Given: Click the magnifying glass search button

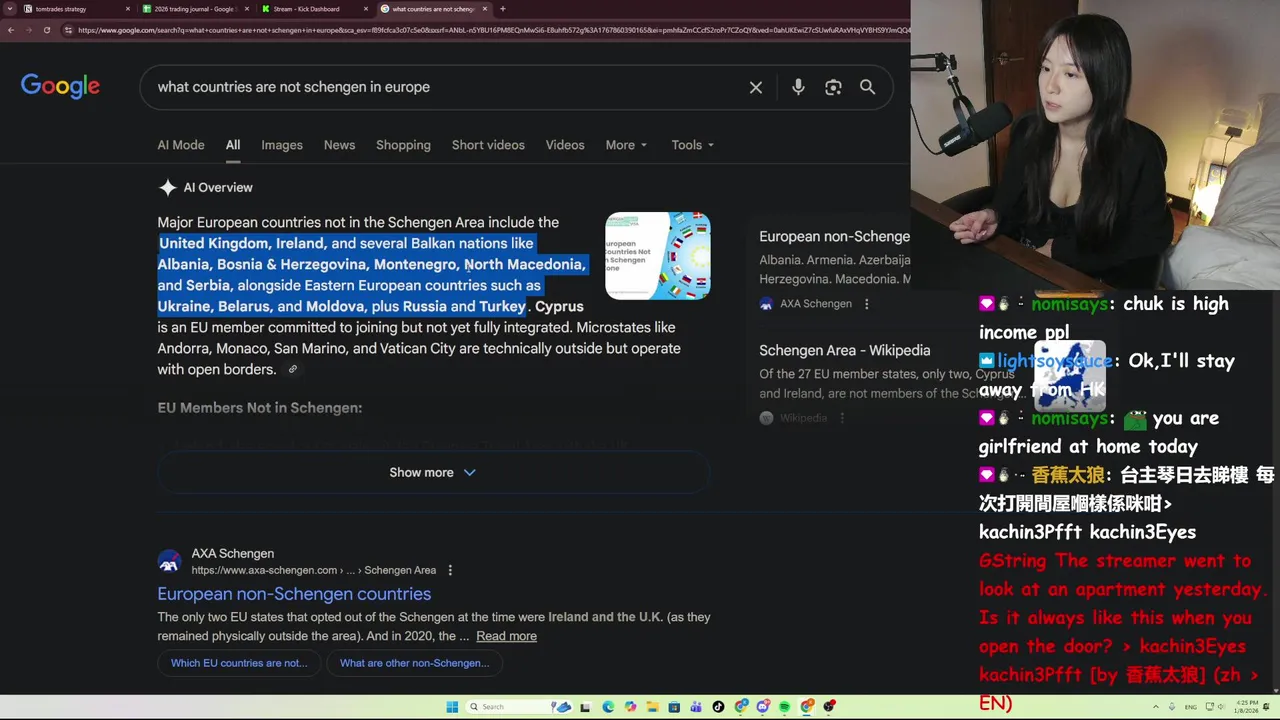Looking at the screenshot, I should 867,87.
